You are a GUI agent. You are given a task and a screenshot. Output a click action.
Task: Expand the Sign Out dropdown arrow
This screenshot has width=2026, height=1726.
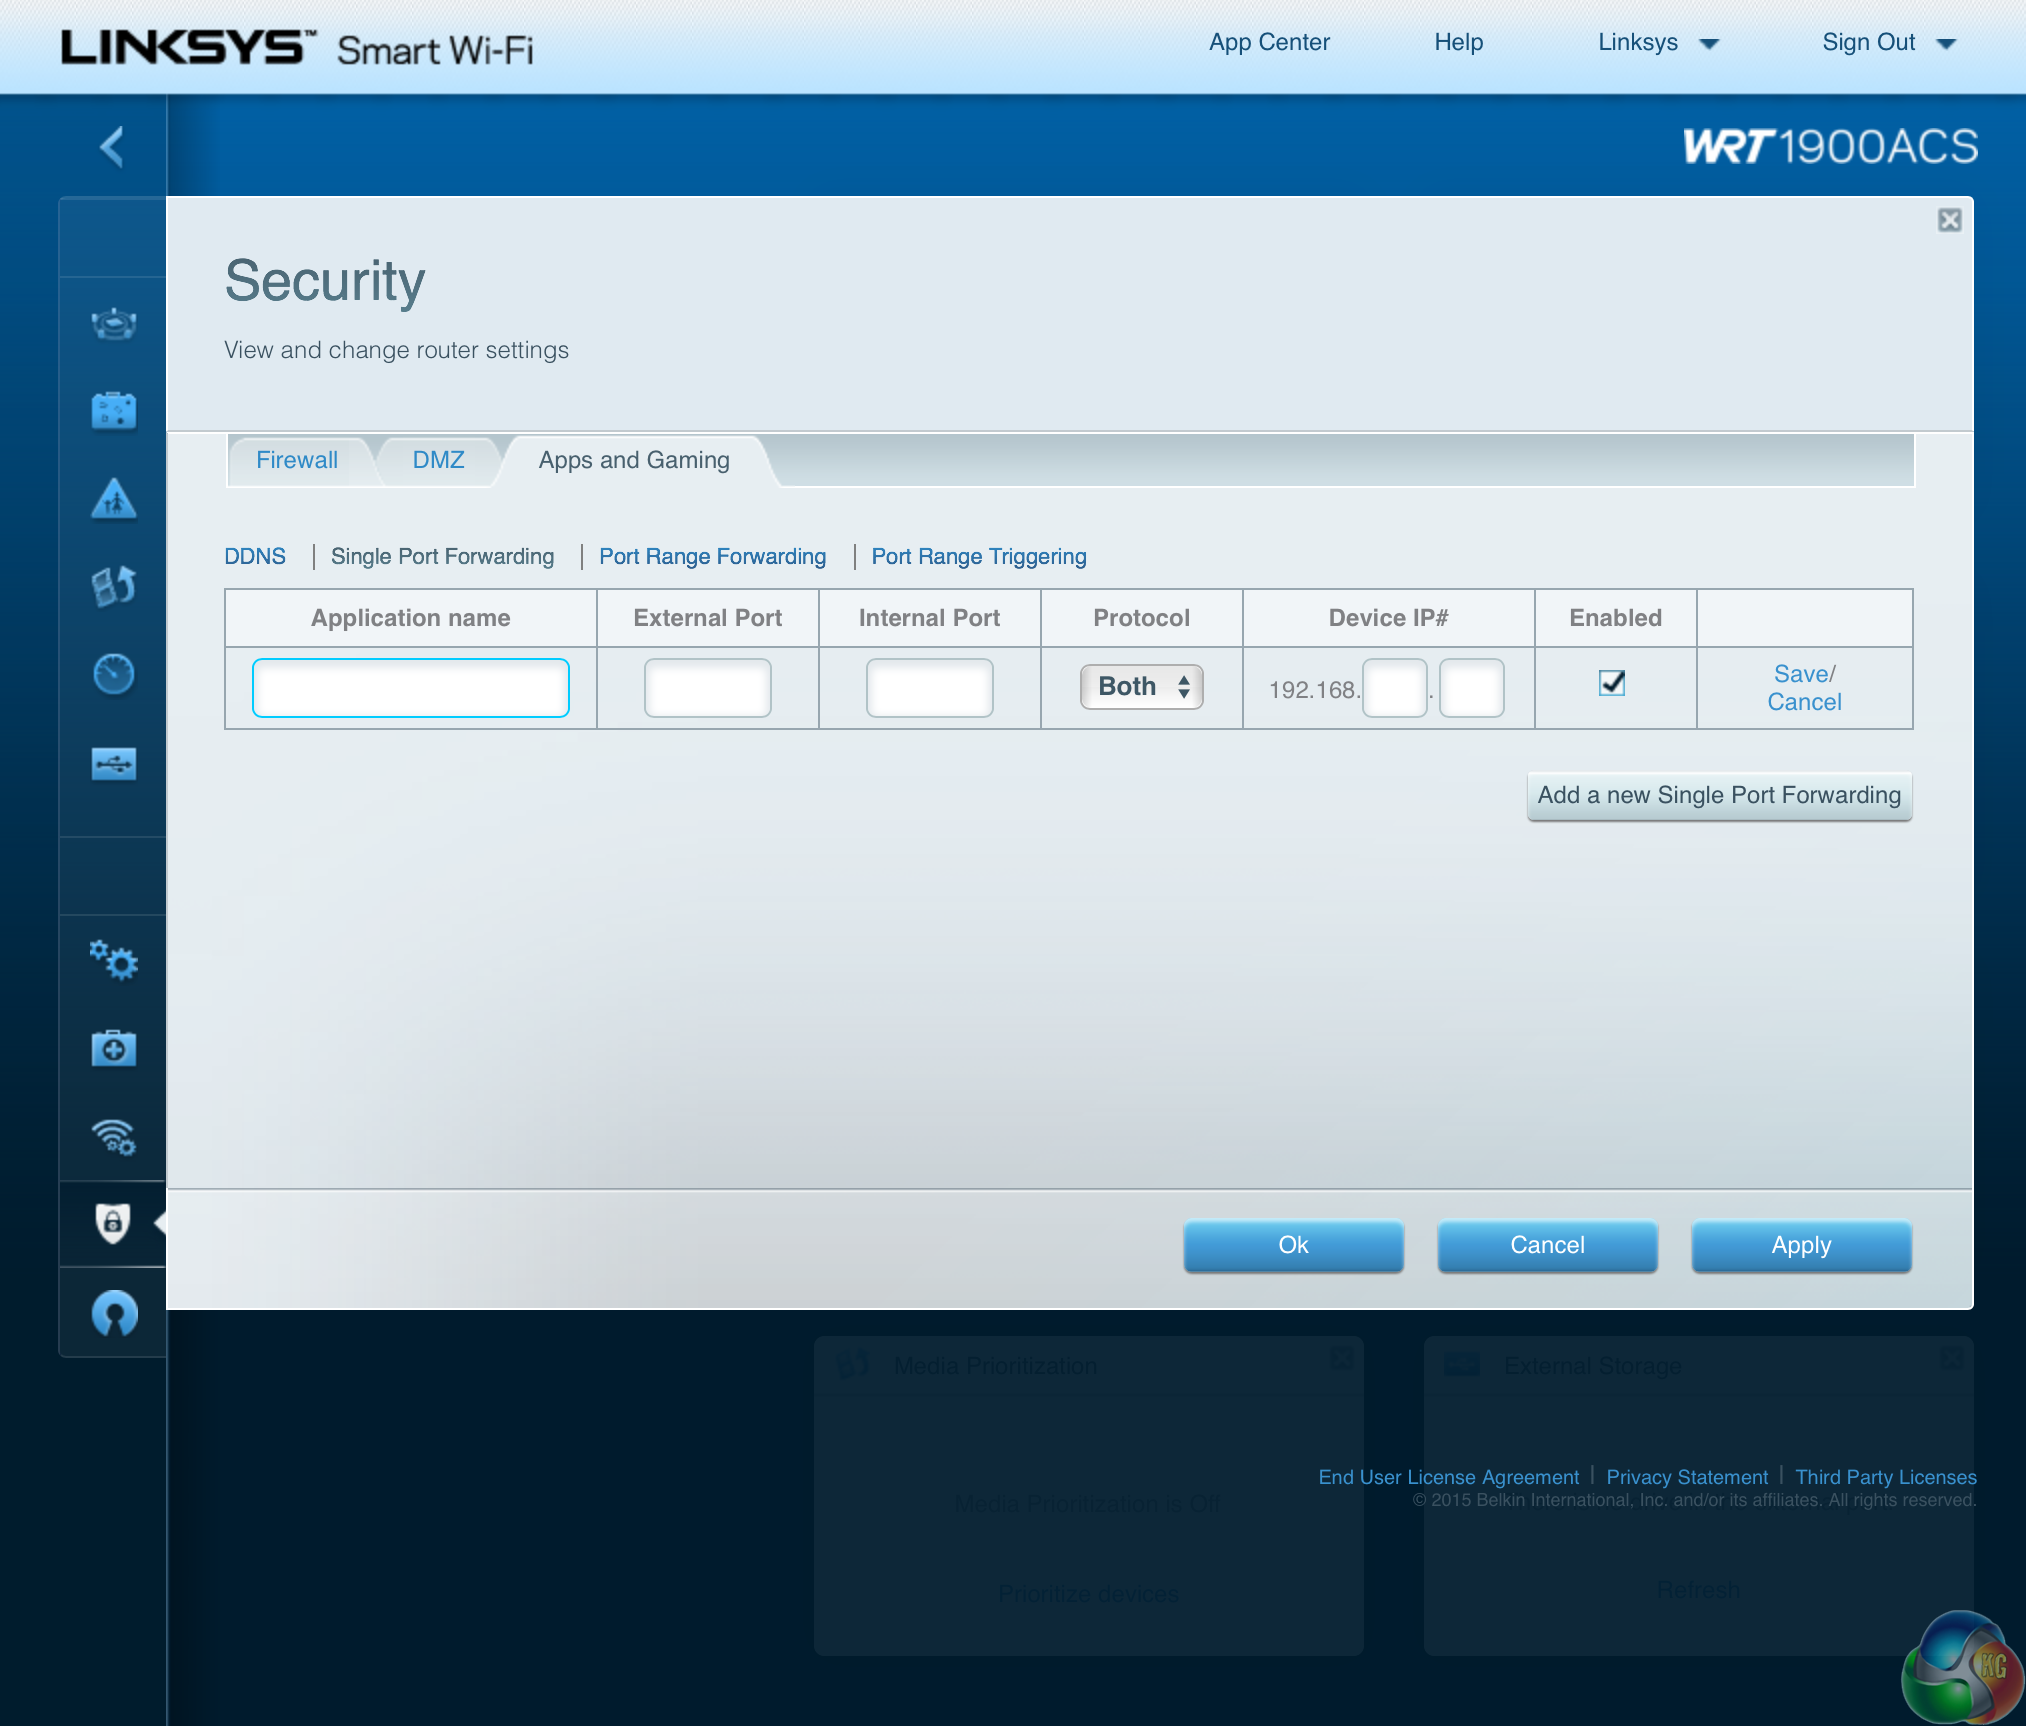pos(1945,43)
